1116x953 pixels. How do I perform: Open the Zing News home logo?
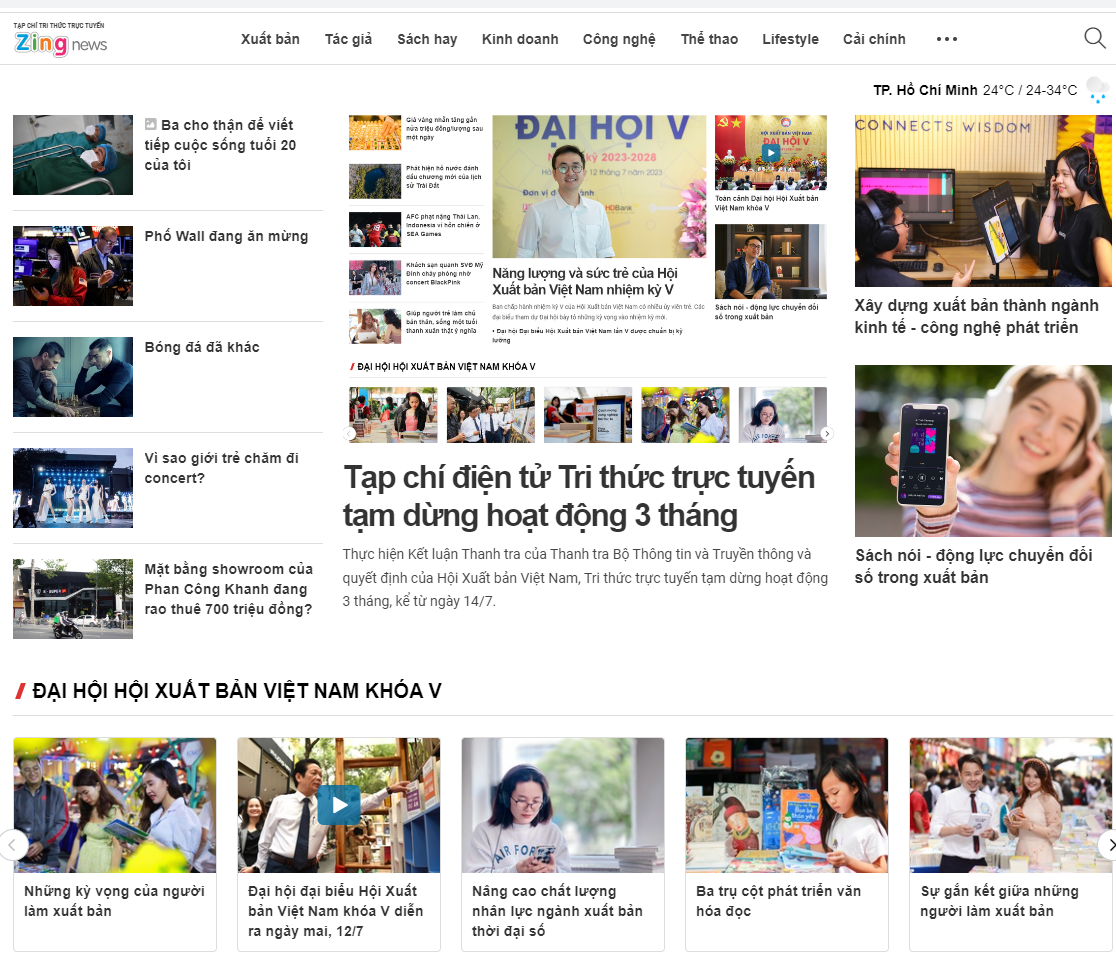pyautogui.click(x=59, y=42)
